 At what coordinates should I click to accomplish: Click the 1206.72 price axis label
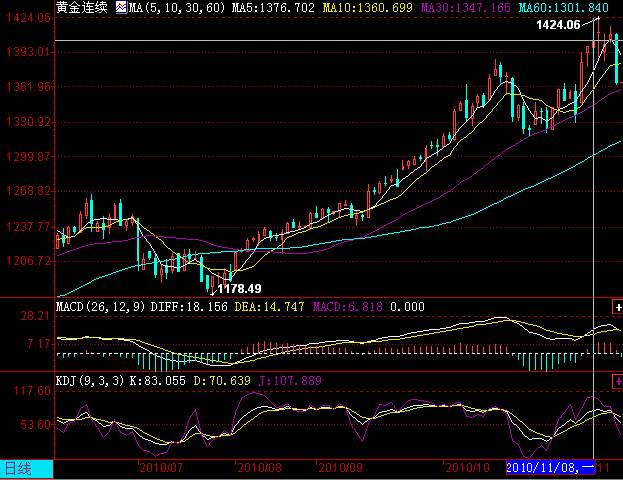[x=29, y=261]
